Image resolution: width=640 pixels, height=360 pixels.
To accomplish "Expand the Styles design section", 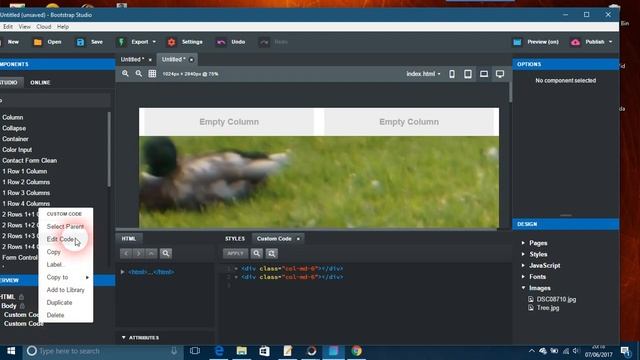I will click(x=524, y=254).
